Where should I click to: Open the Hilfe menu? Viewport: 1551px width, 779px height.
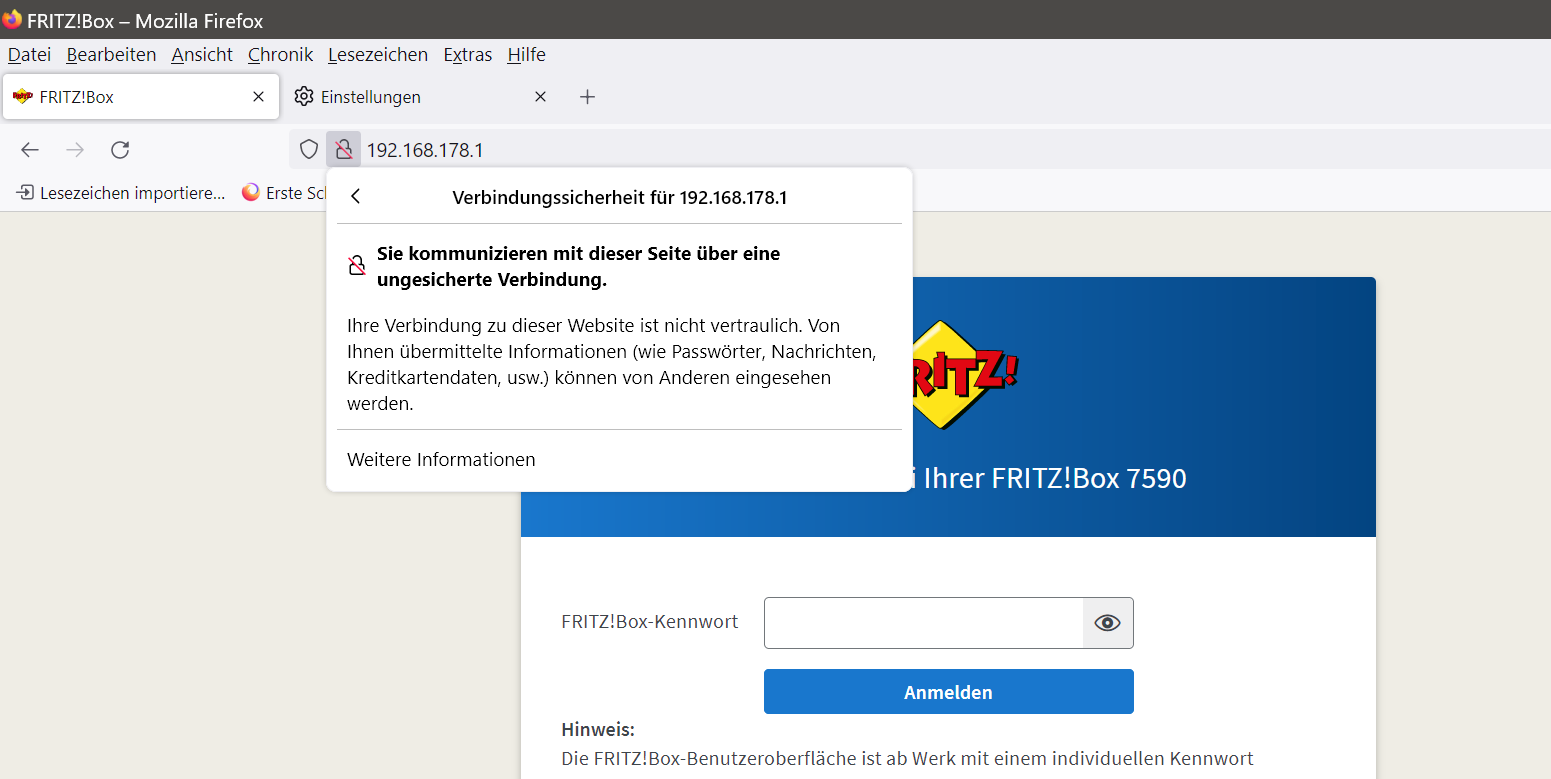527,55
